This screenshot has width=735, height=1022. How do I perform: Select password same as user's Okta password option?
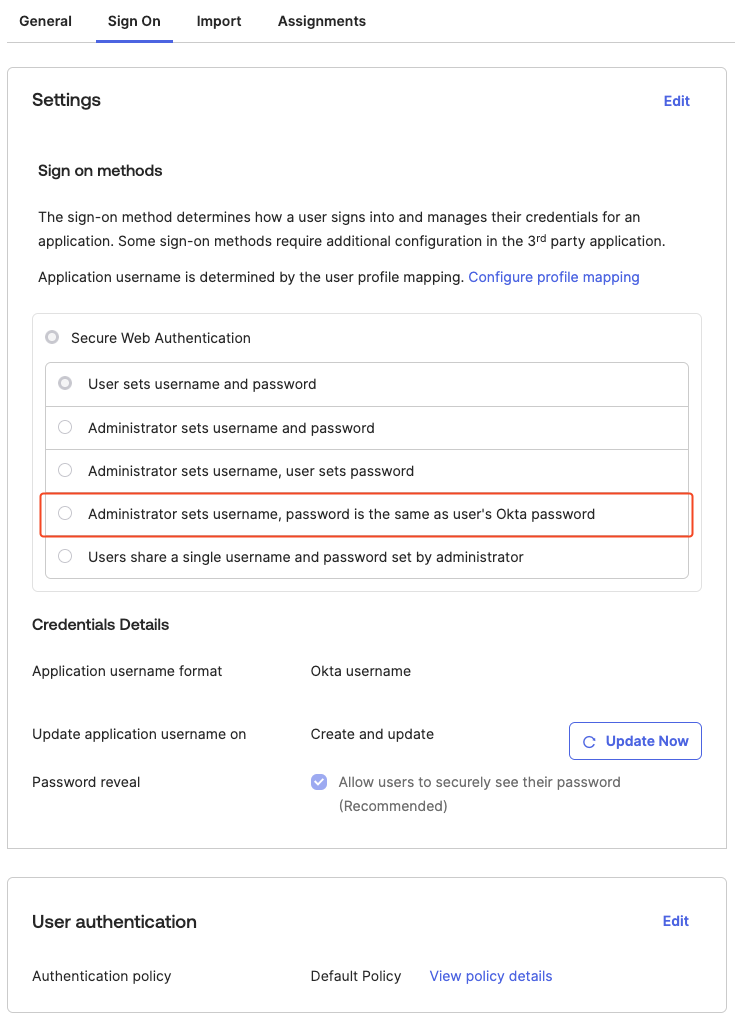[x=65, y=514]
